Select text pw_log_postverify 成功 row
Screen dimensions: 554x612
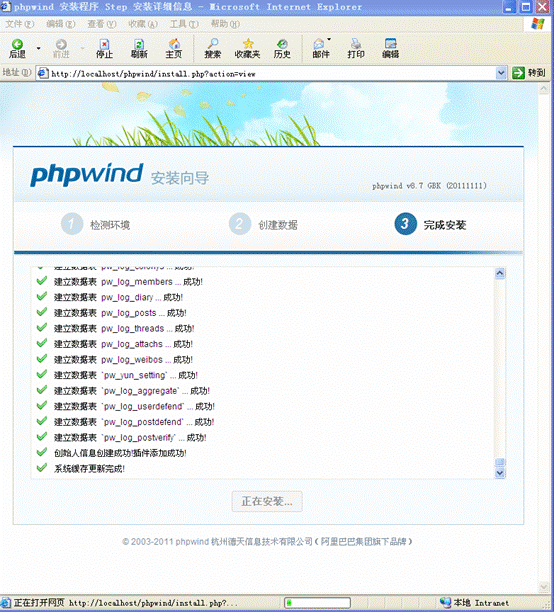130,438
